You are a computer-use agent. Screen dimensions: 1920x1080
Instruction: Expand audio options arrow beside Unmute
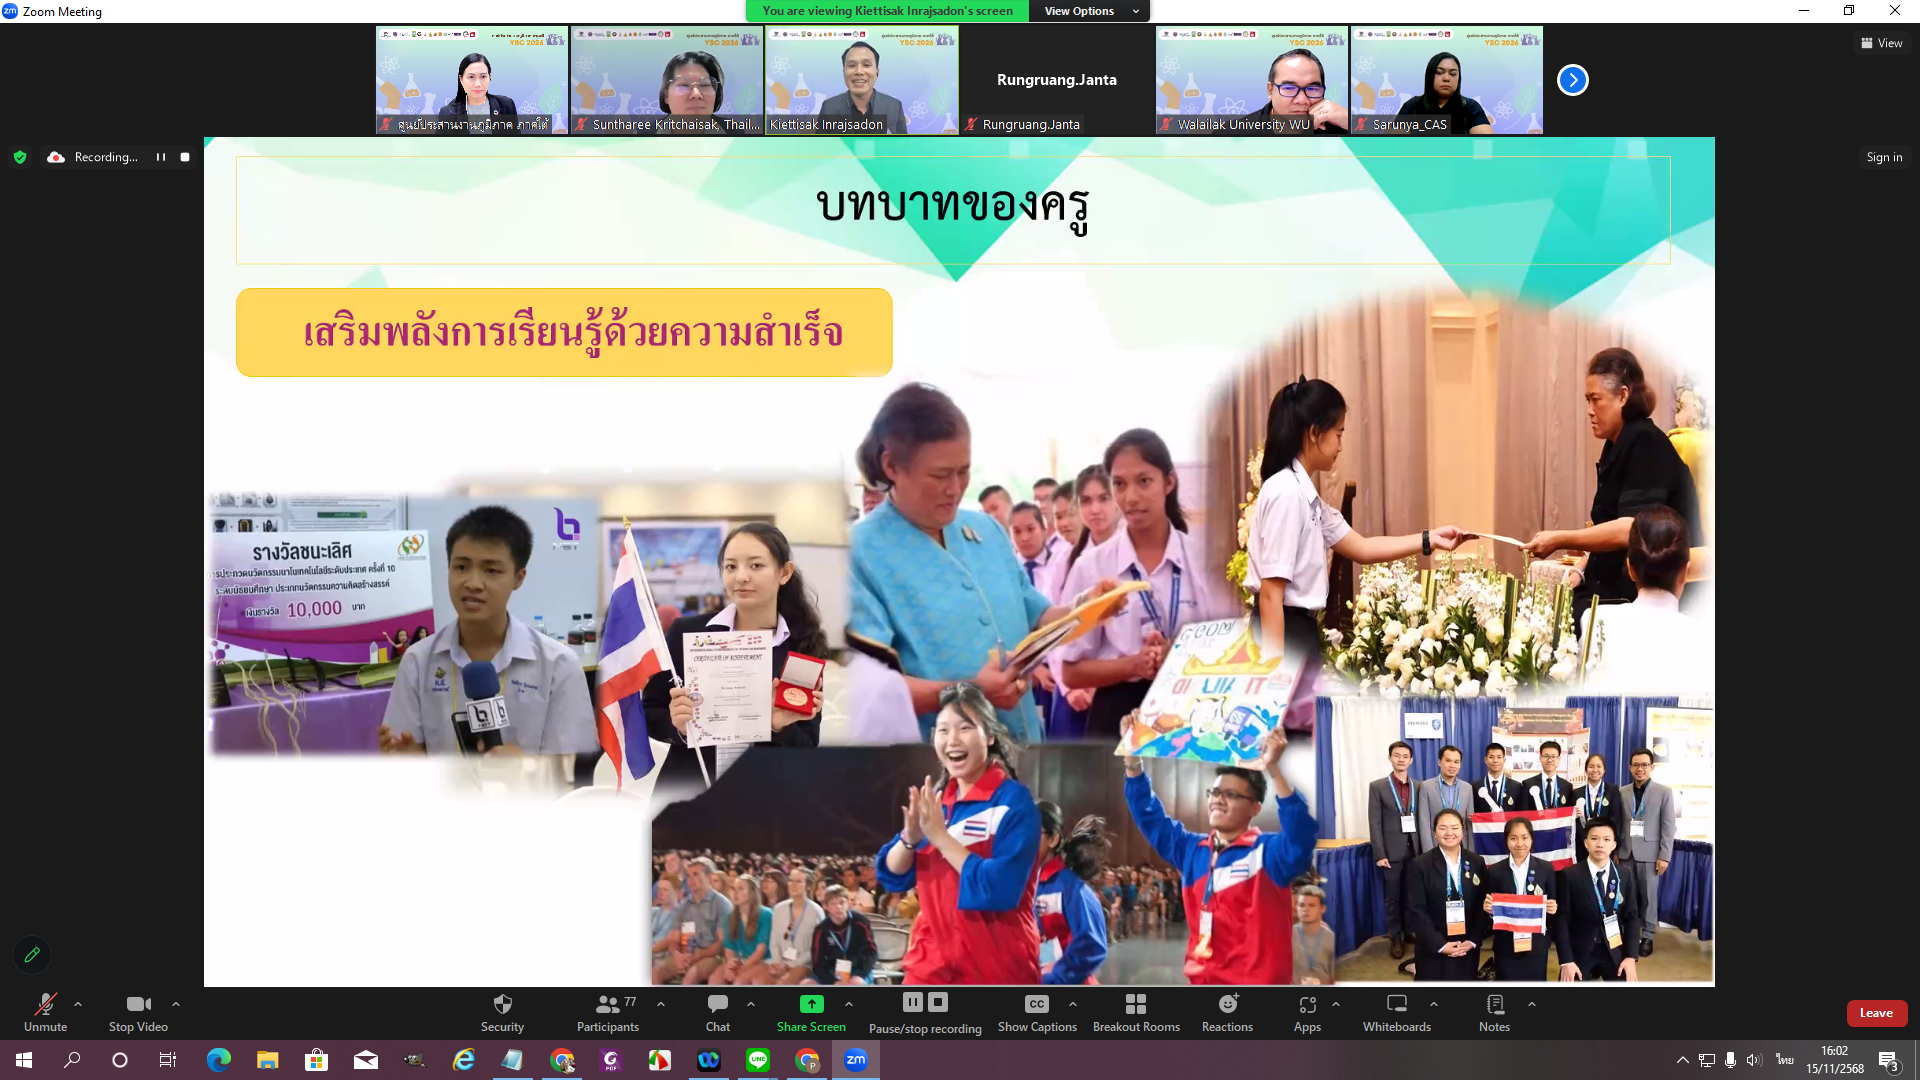78,1004
